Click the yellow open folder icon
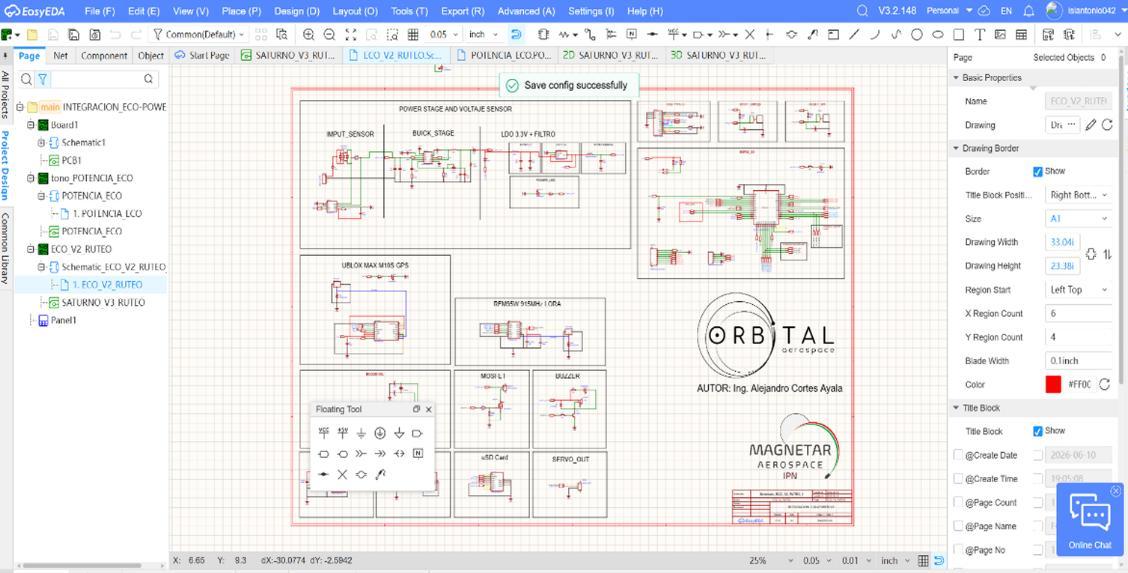 [32, 35]
